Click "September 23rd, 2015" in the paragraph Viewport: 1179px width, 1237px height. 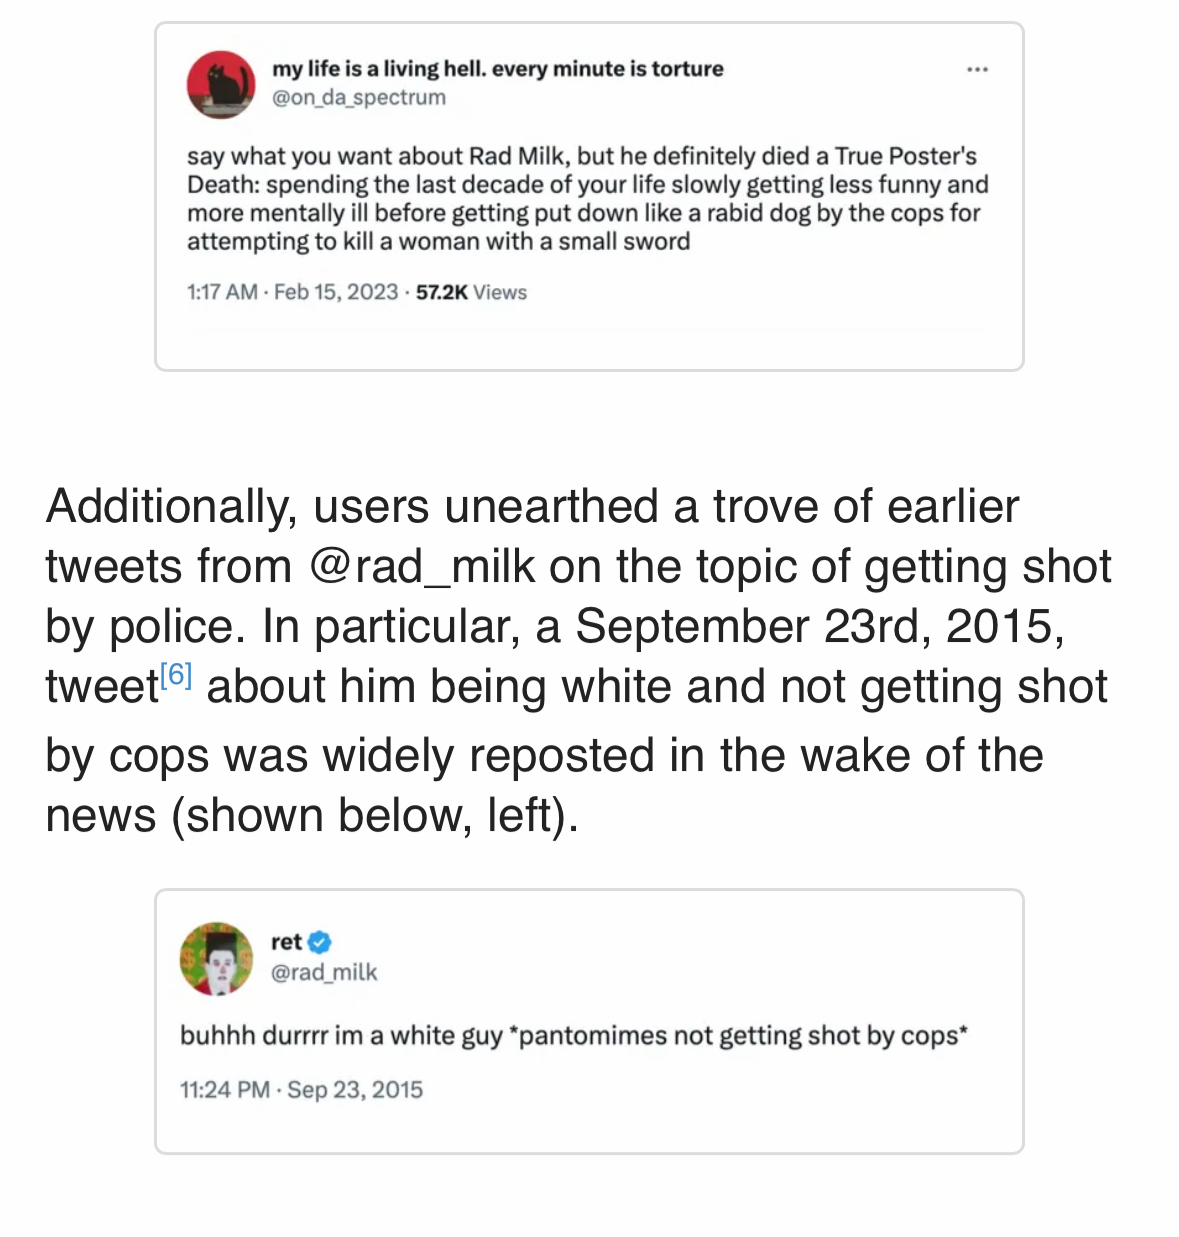(x=814, y=626)
